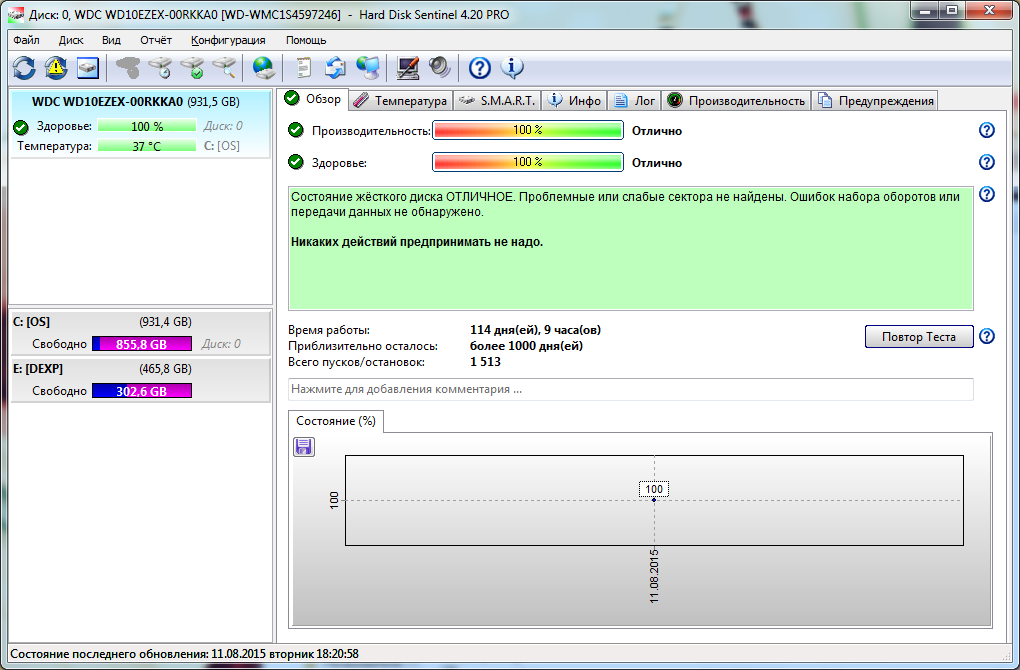Image resolution: width=1020 pixels, height=670 pixels.
Task: Click the monitor with screwdriver configuration icon
Action: coord(408,68)
